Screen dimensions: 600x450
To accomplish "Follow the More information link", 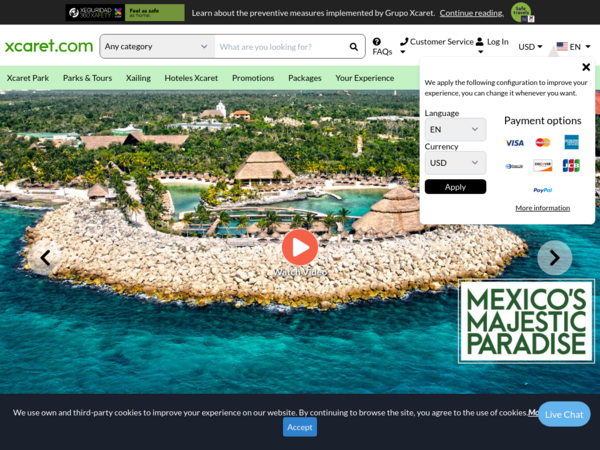I will pos(542,208).
